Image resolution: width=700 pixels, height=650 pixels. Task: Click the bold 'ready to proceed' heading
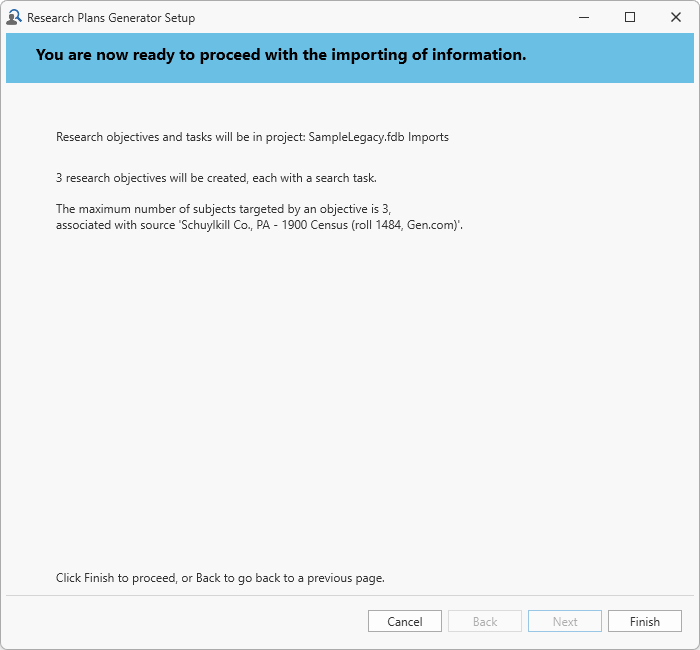click(280, 55)
